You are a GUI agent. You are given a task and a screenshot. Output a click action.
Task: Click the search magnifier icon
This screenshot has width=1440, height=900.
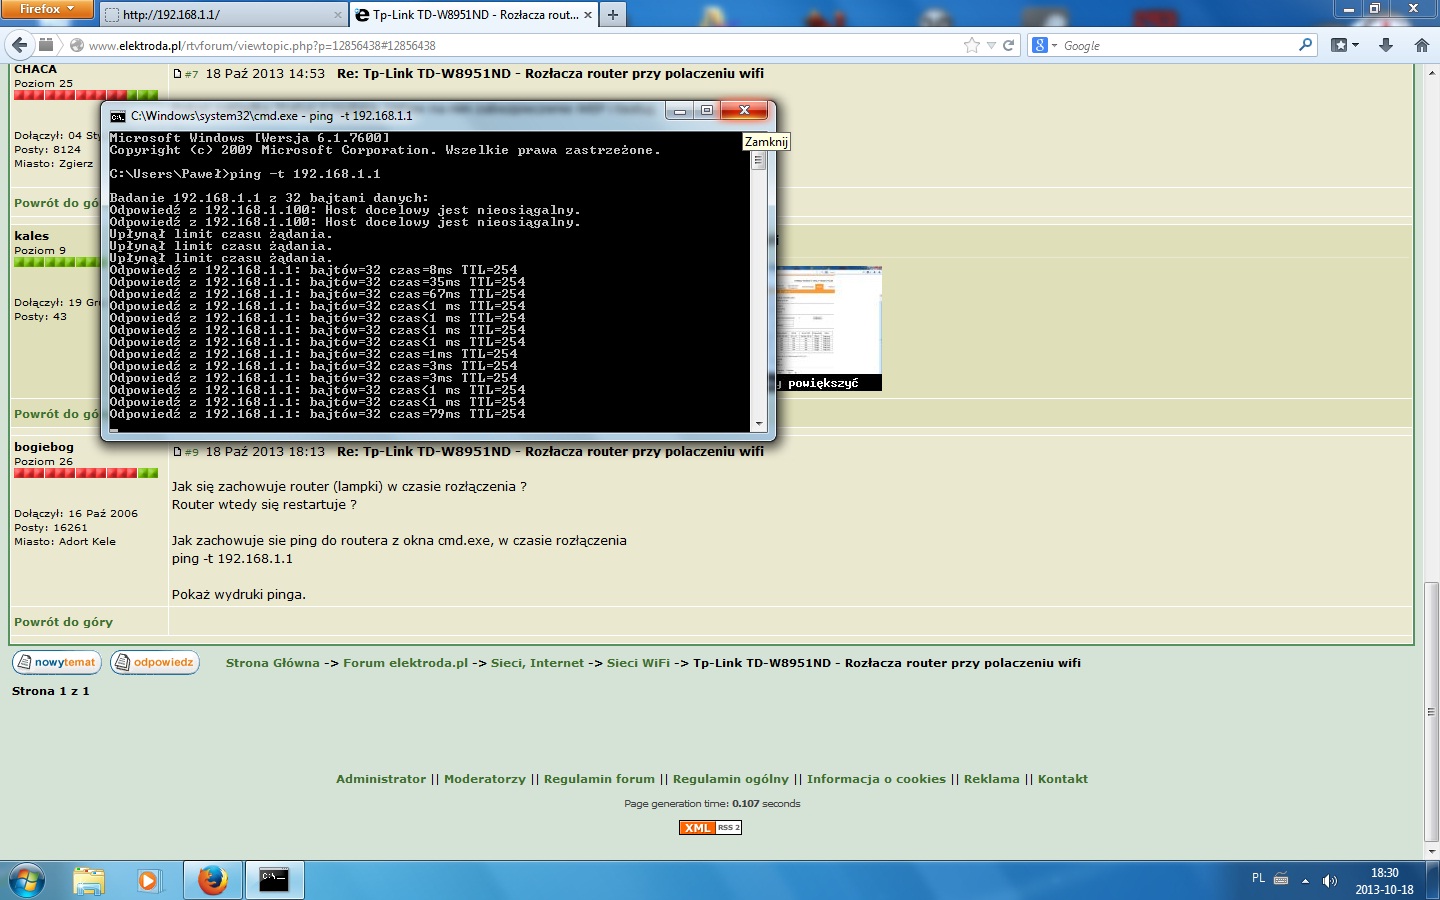pos(1305,45)
